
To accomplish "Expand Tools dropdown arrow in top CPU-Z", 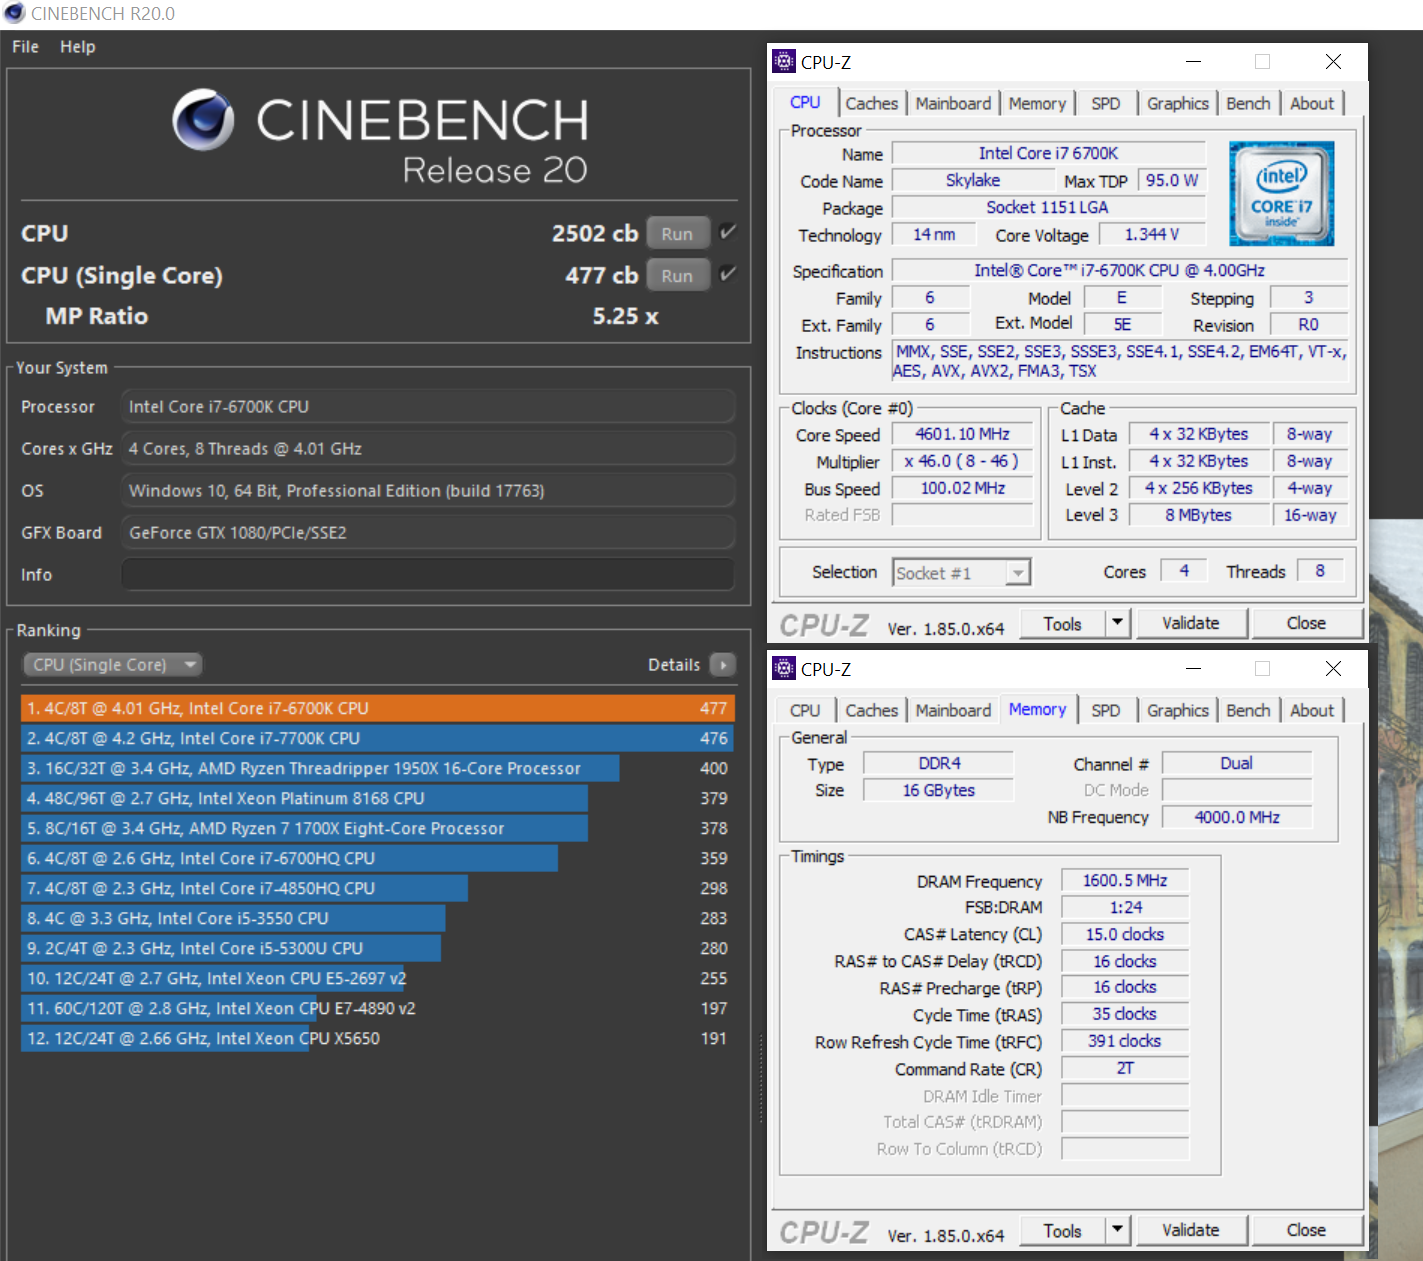I will [x=1118, y=623].
